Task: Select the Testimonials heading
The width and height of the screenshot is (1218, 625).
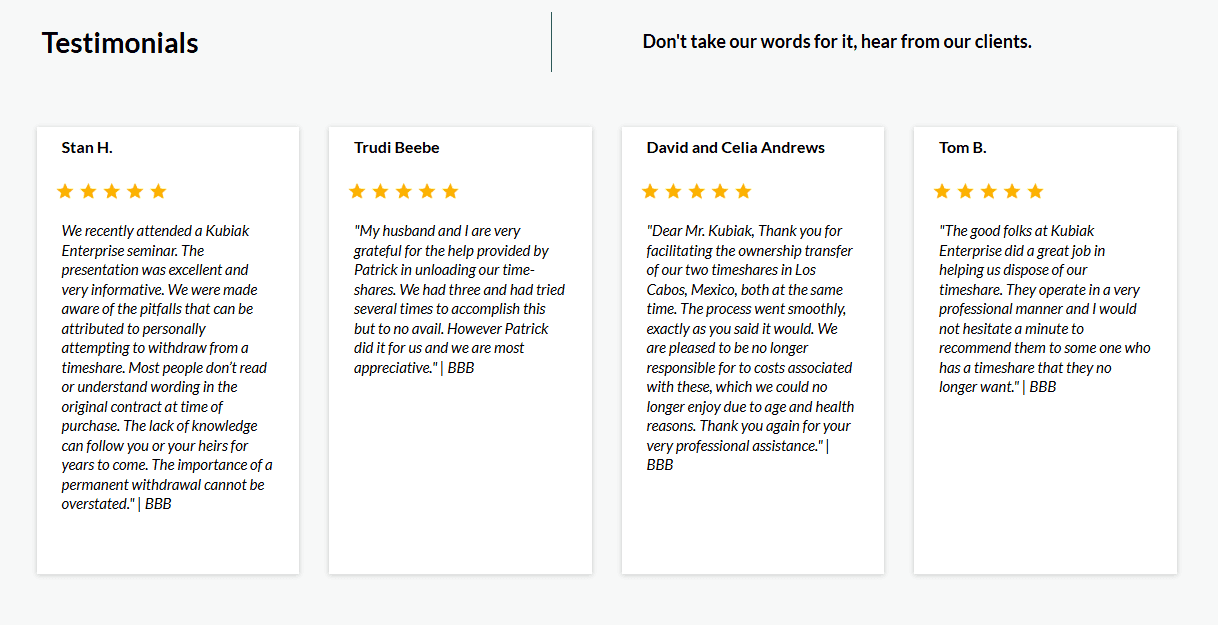Action: (x=120, y=43)
